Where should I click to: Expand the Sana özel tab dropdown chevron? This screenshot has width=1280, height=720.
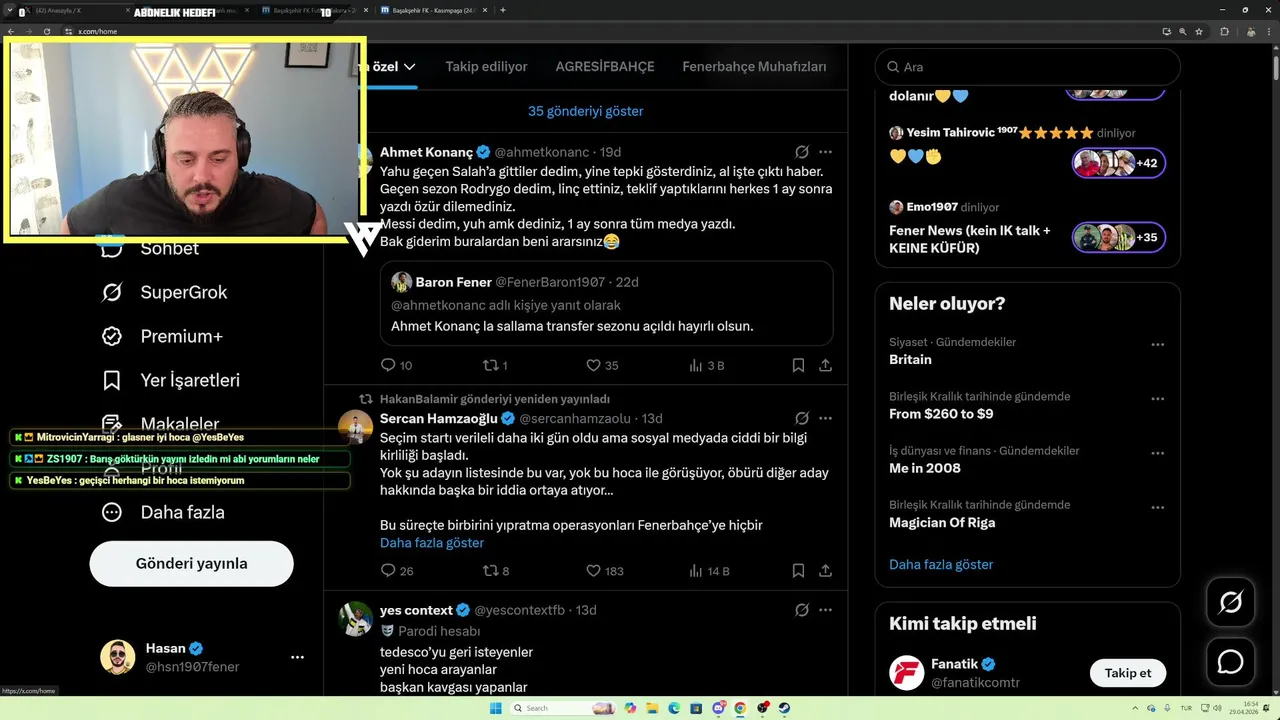[409, 67]
